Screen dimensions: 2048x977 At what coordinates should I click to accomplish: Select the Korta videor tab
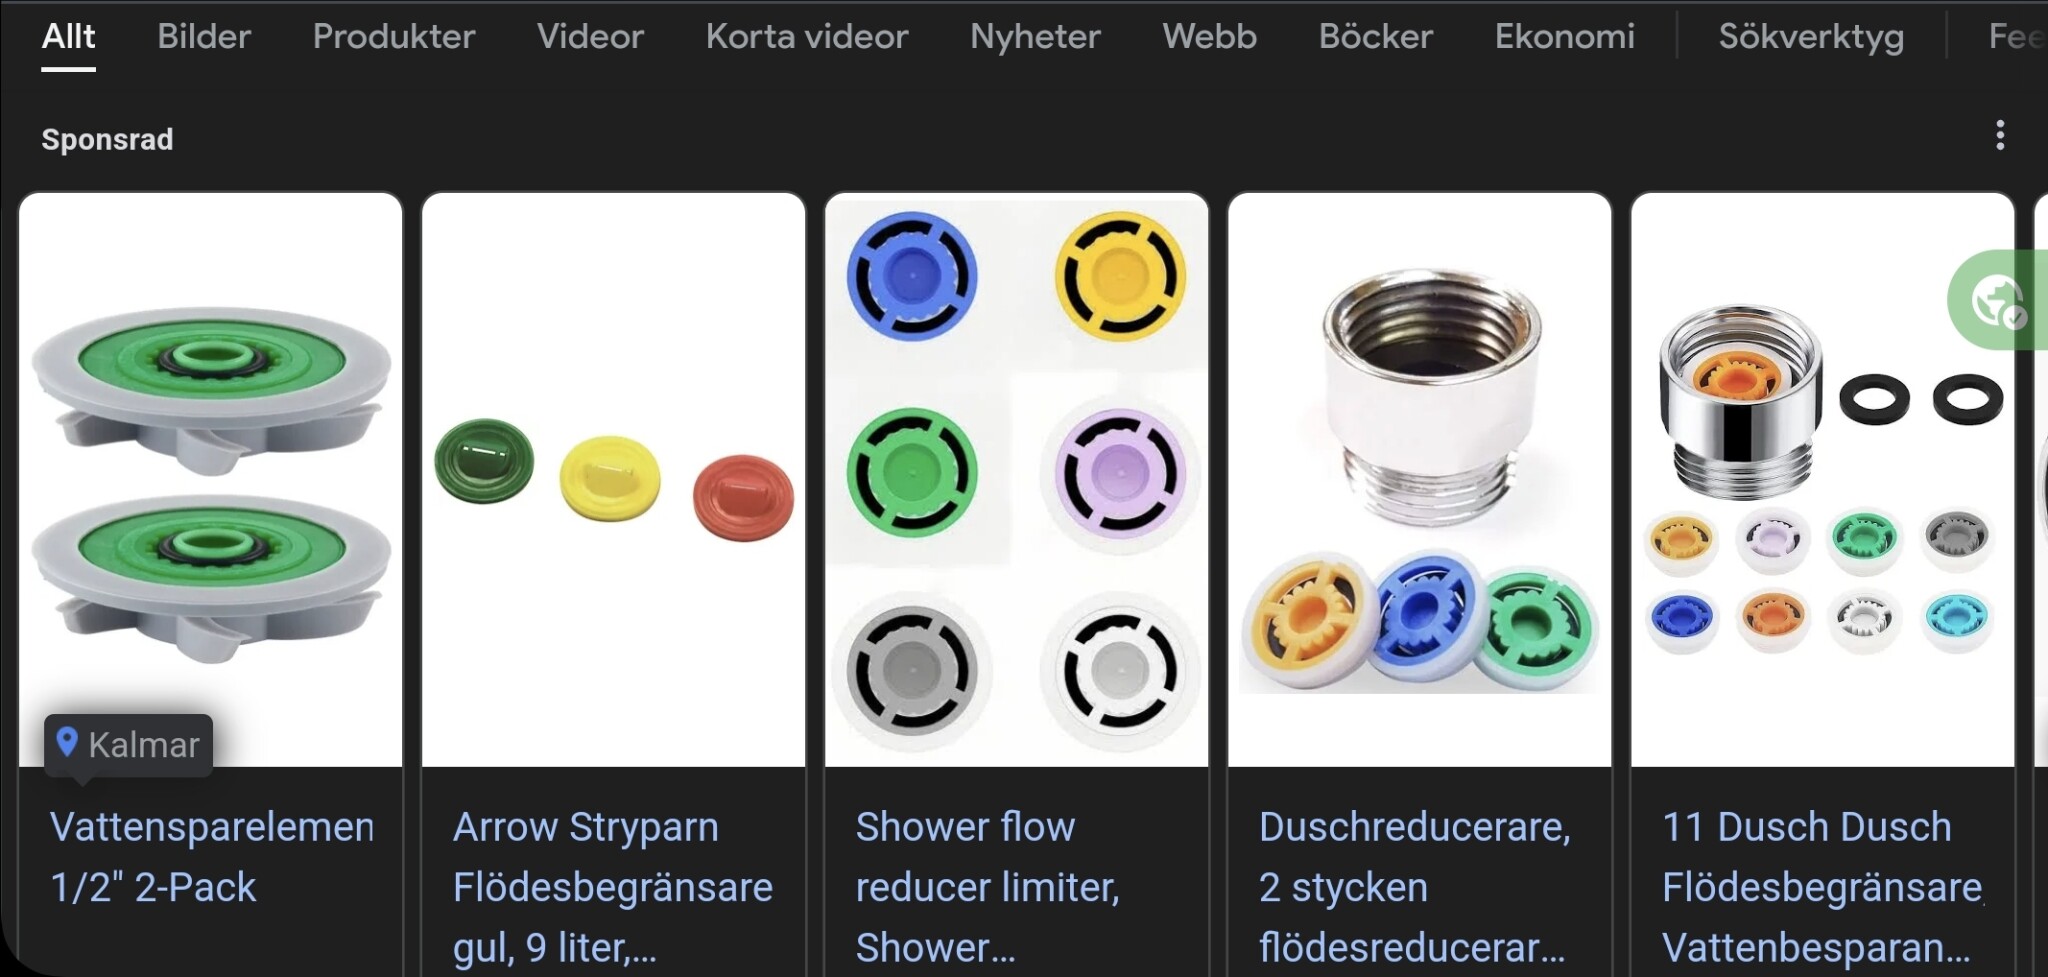(807, 36)
